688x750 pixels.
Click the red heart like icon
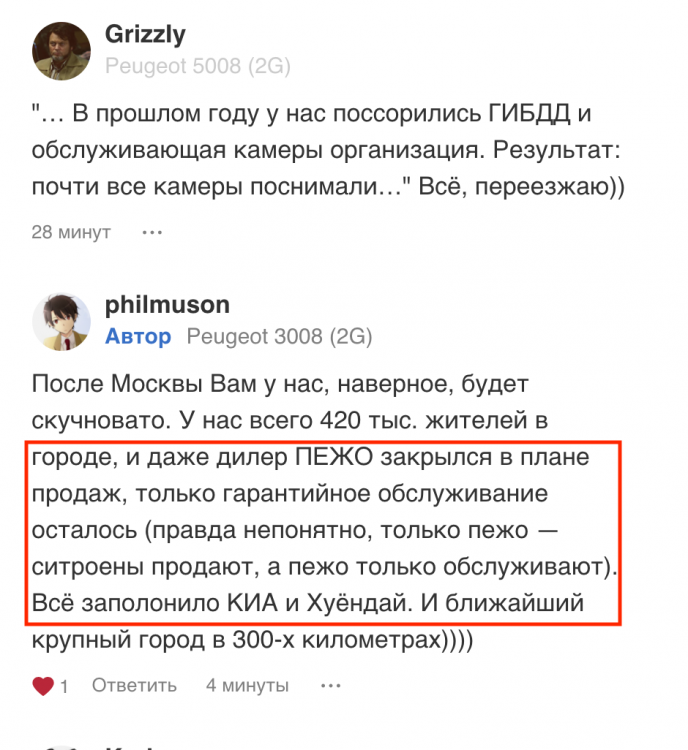[43, 686]
